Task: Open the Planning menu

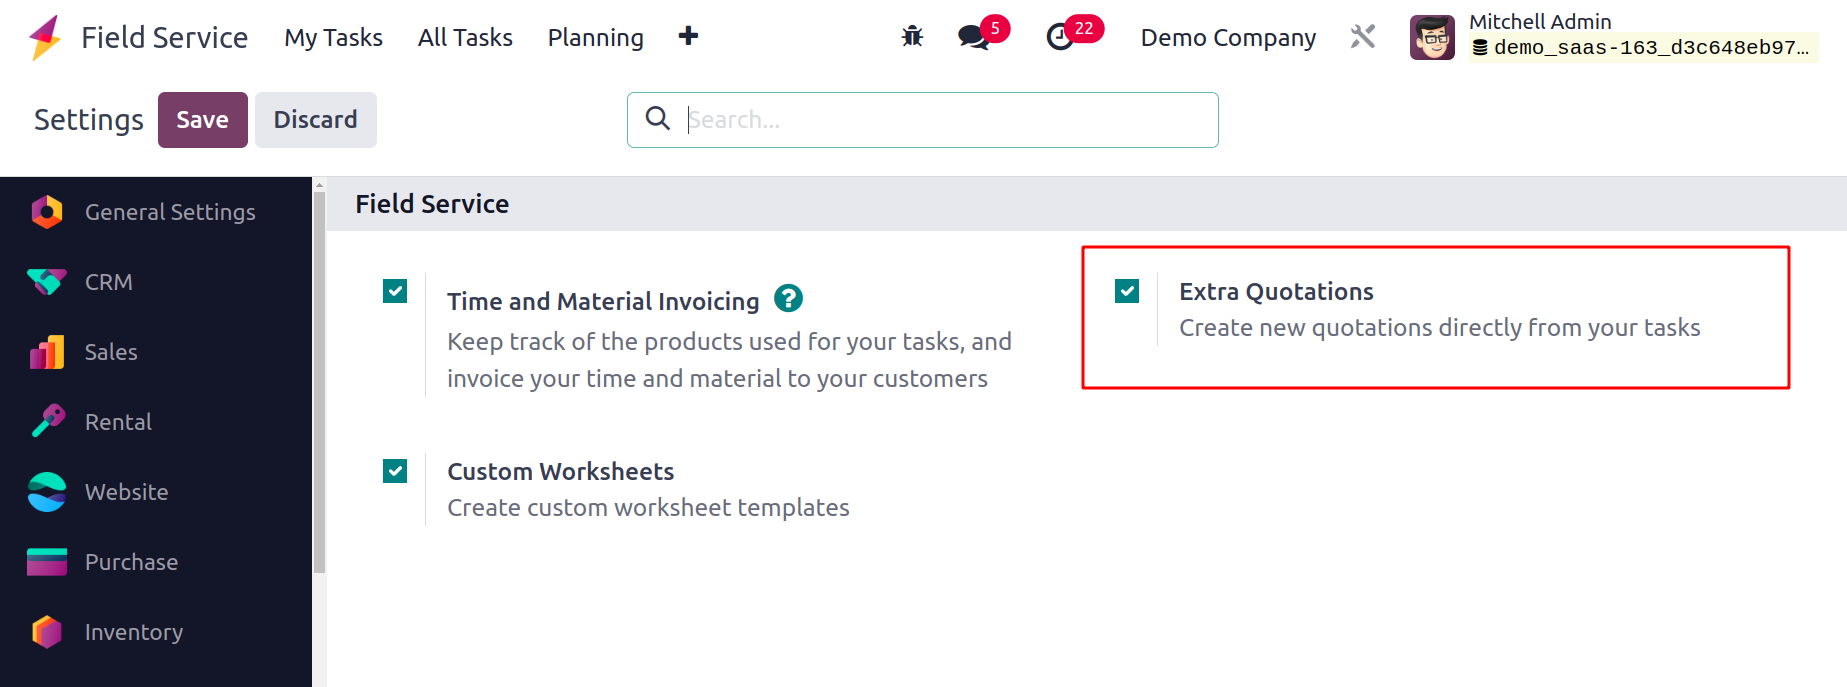Action: click(x=595, y=38)
